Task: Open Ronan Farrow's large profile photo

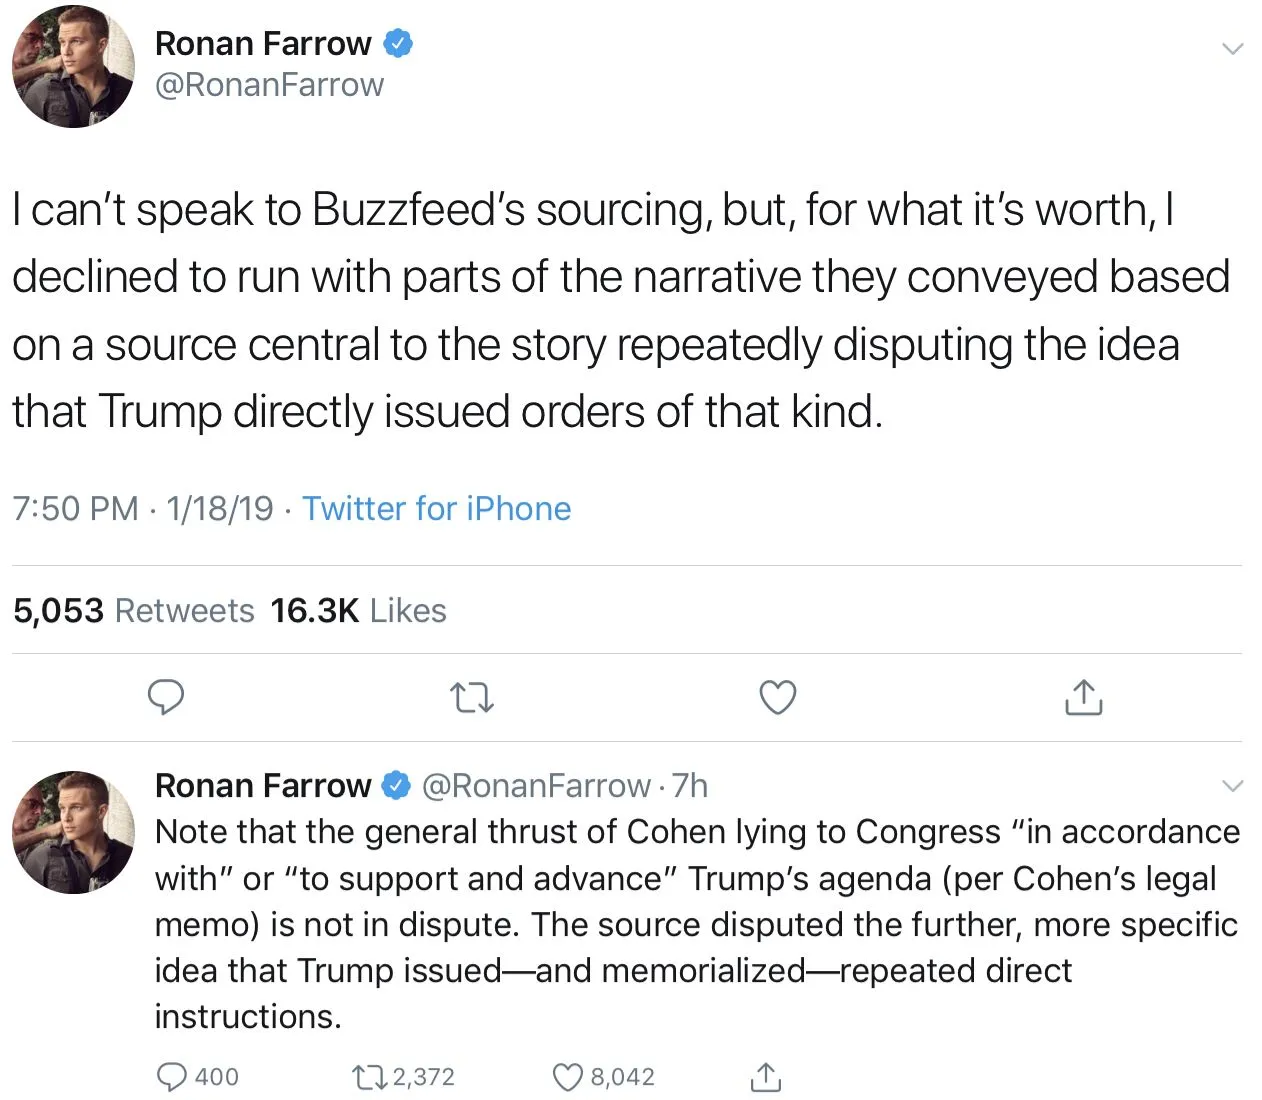Action: click(73, 66)
